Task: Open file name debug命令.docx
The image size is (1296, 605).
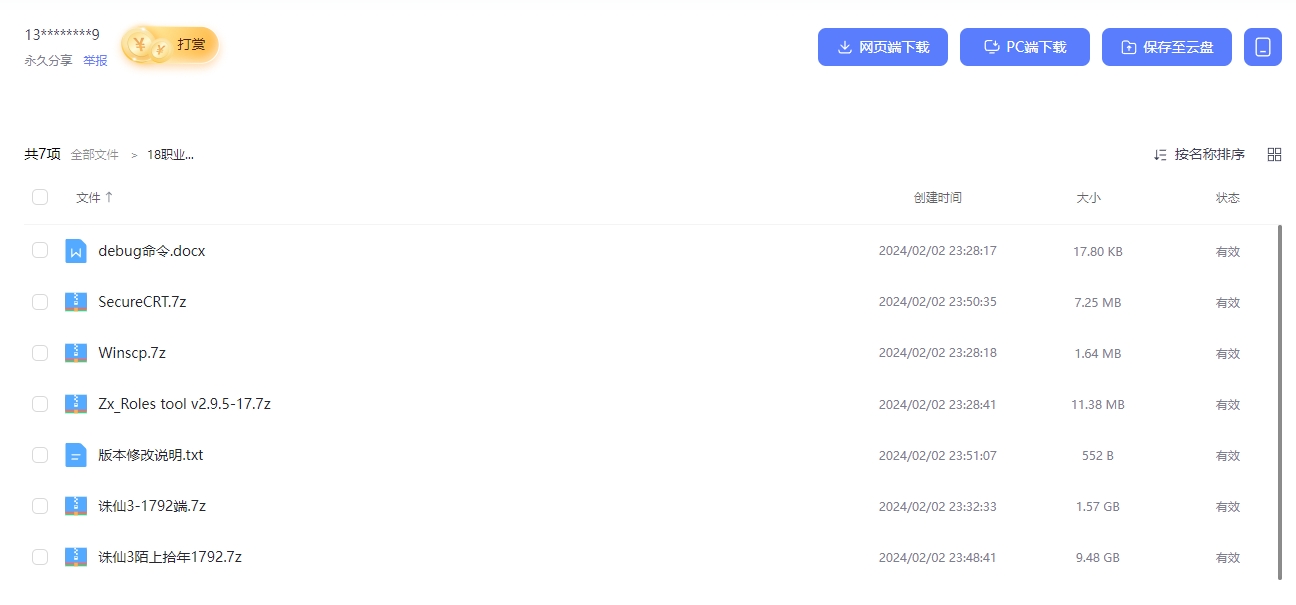Action: pos(152,251)
